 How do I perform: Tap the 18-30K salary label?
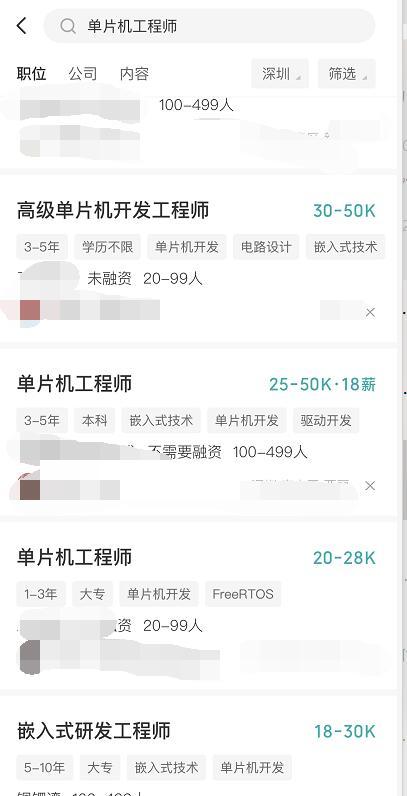345,732
